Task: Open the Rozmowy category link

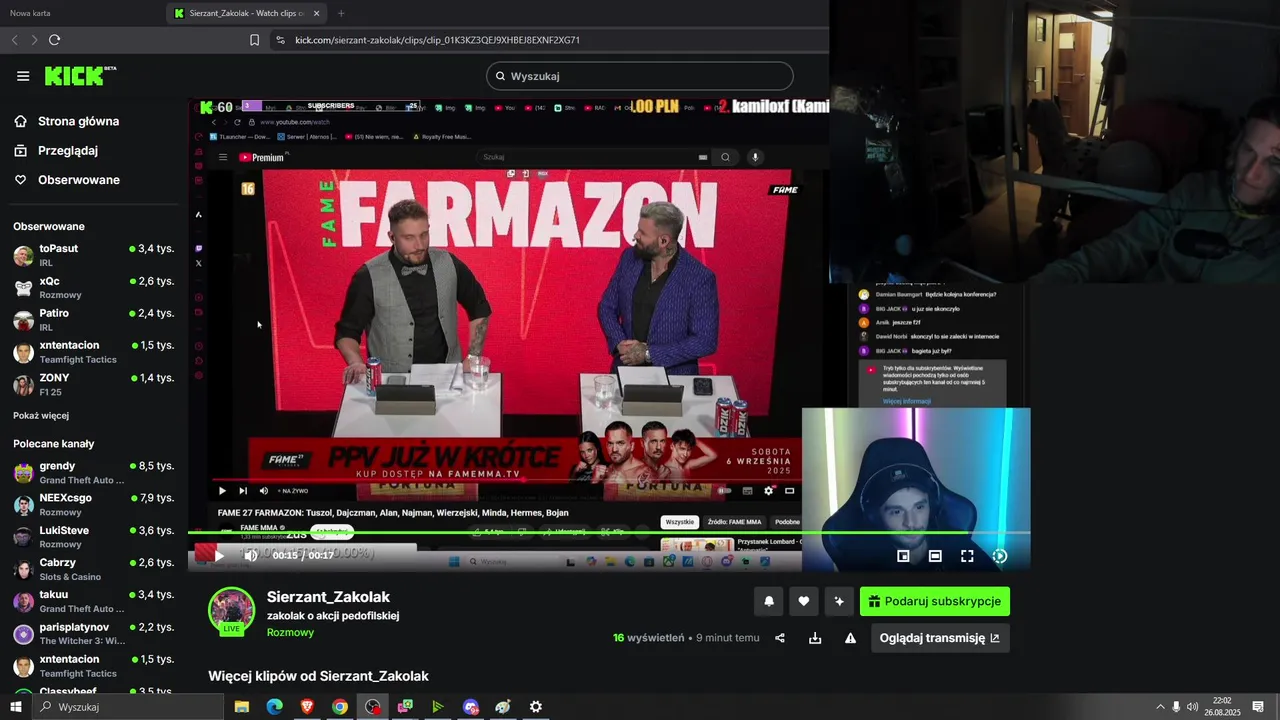Action: 290,632
